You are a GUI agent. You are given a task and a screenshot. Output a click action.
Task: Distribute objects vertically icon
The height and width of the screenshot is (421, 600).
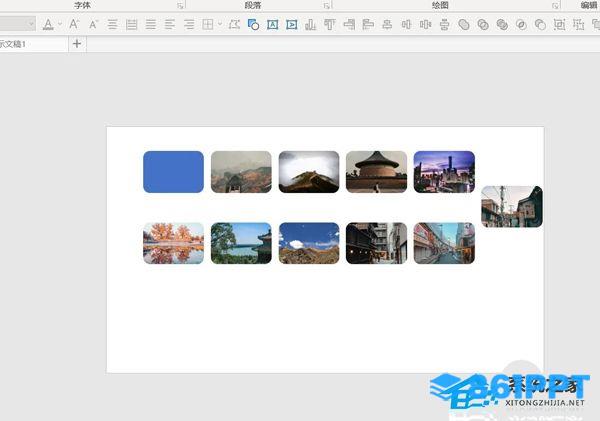[x=444, y=24]
